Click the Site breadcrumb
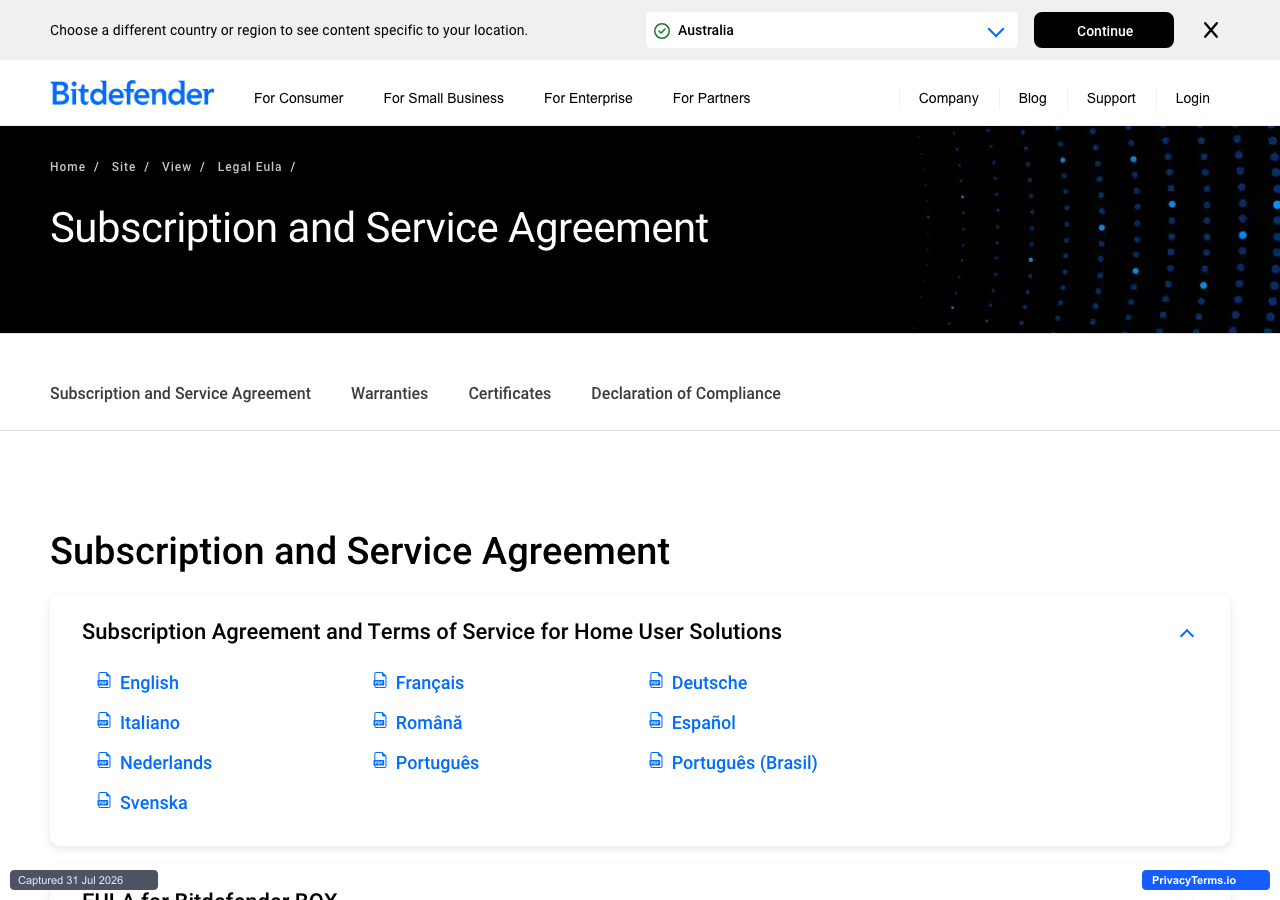1280x900 pixels. point(124,167)
